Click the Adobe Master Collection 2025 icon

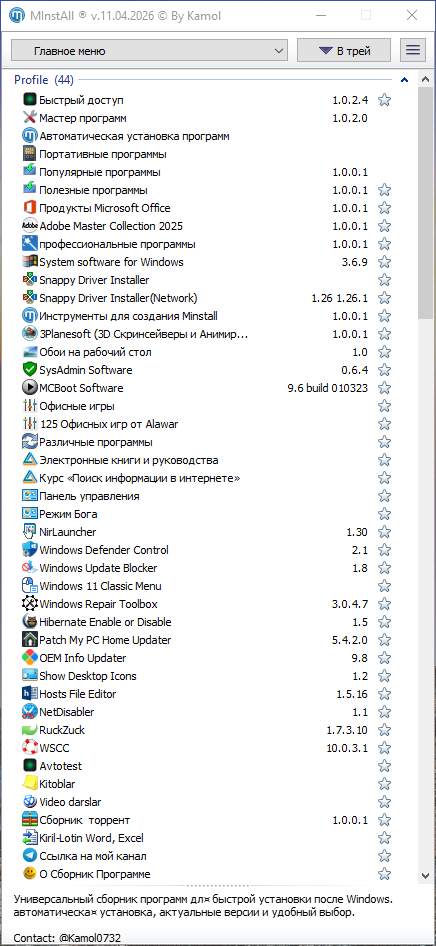pos(30,226)
